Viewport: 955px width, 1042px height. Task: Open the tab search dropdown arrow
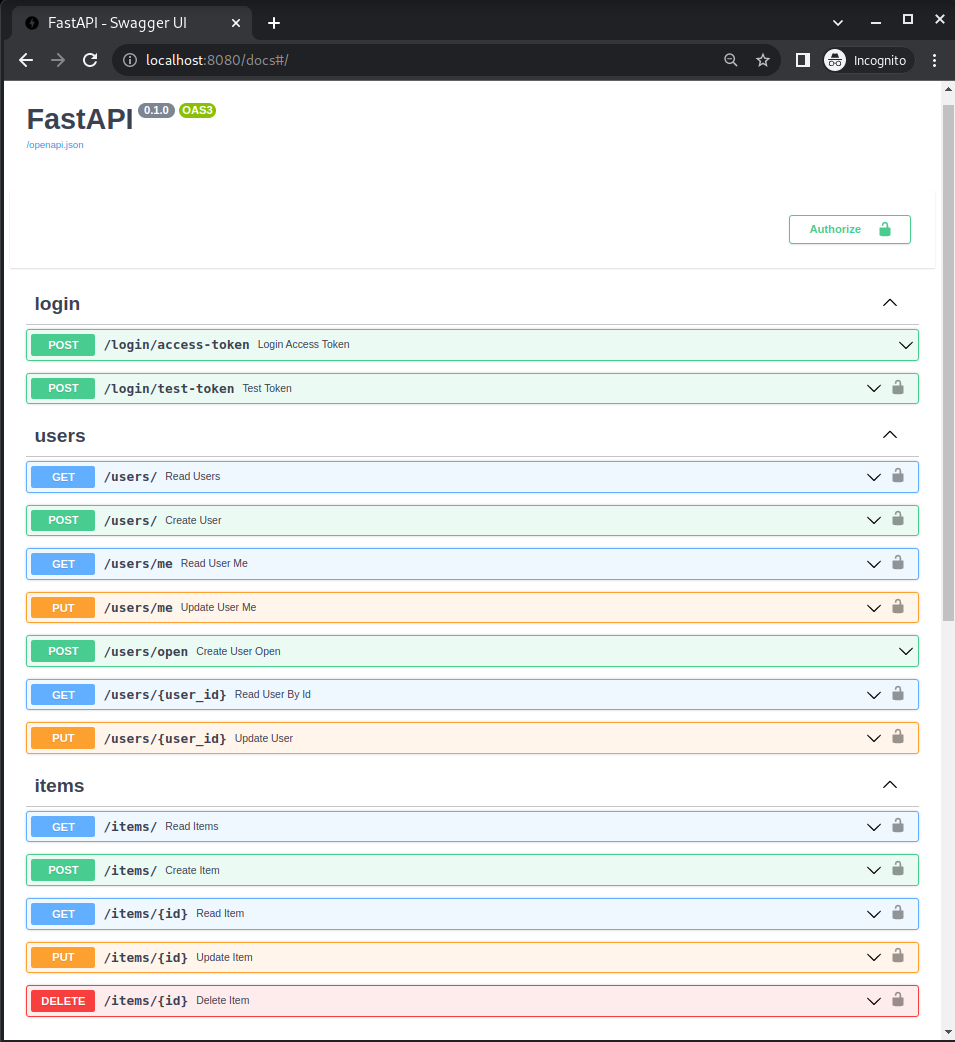coord(838,23)
